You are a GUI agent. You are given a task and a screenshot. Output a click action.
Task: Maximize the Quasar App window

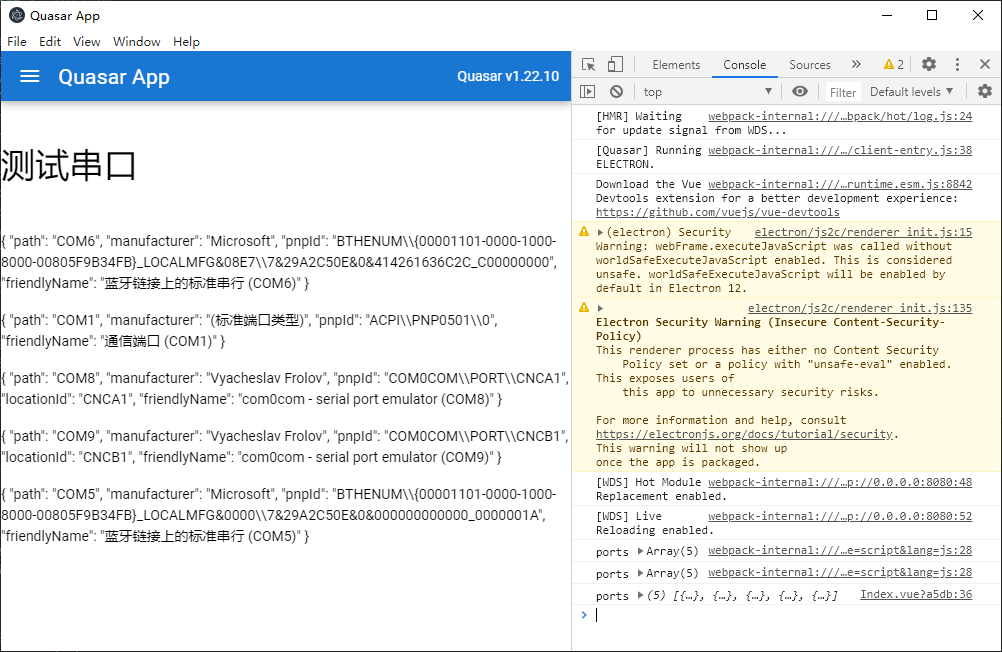point(932,15)
